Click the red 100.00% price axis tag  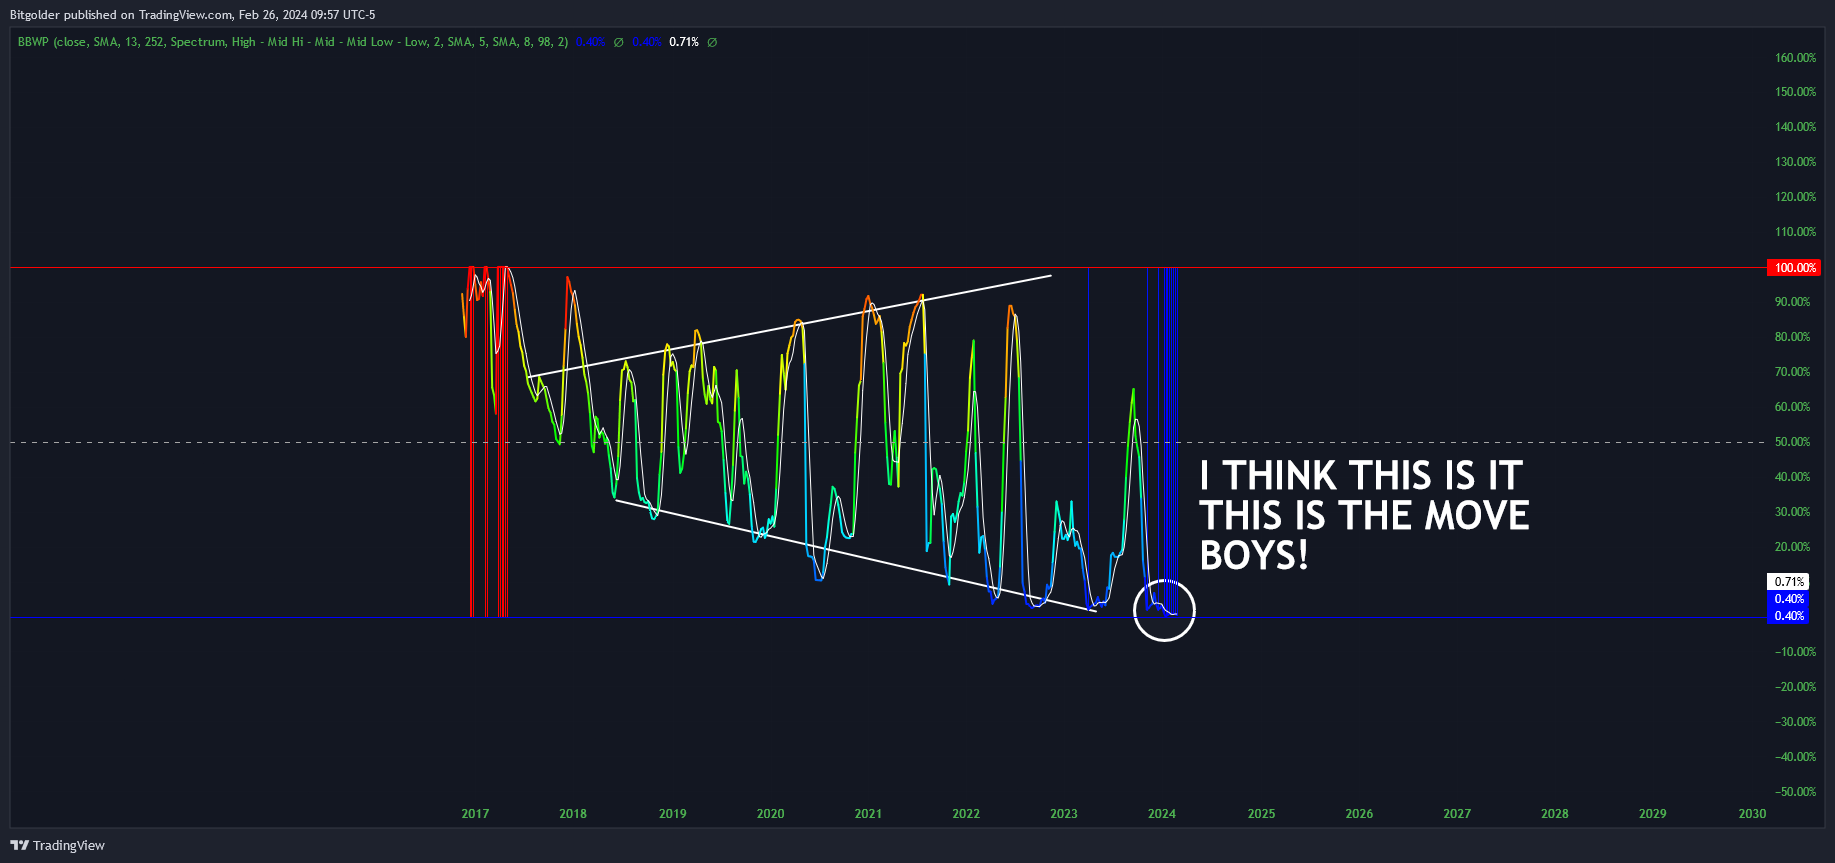[1795, 268]
